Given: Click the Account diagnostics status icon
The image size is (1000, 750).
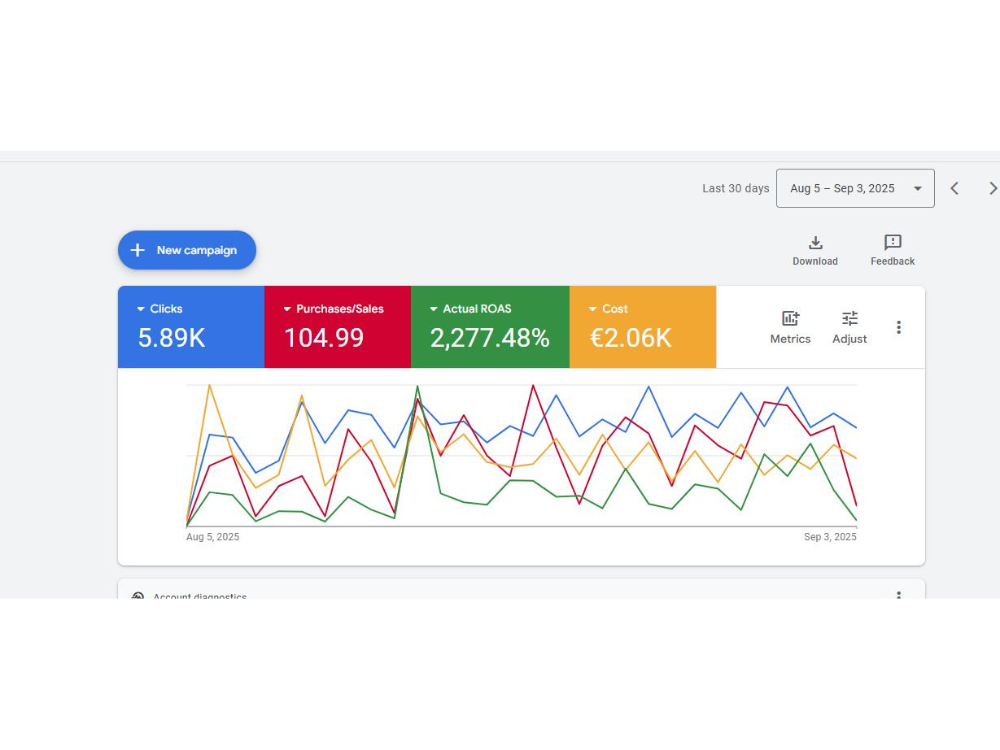Looking at the screenshot, I should [x=137, y=596].
